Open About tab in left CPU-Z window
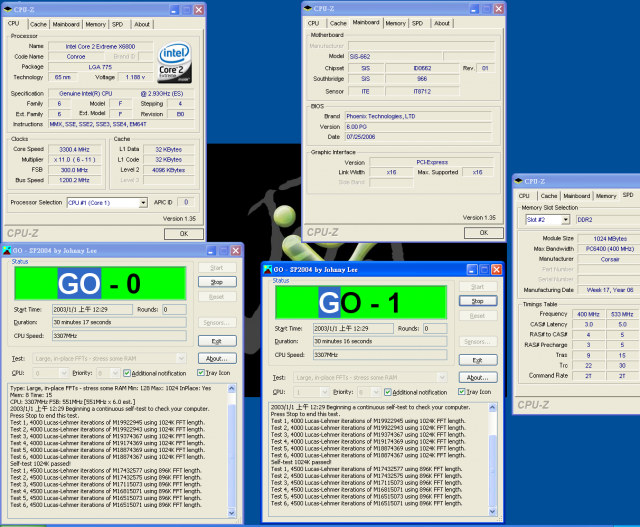The height and width of the screenshot is (527, 640). (142, 24)
